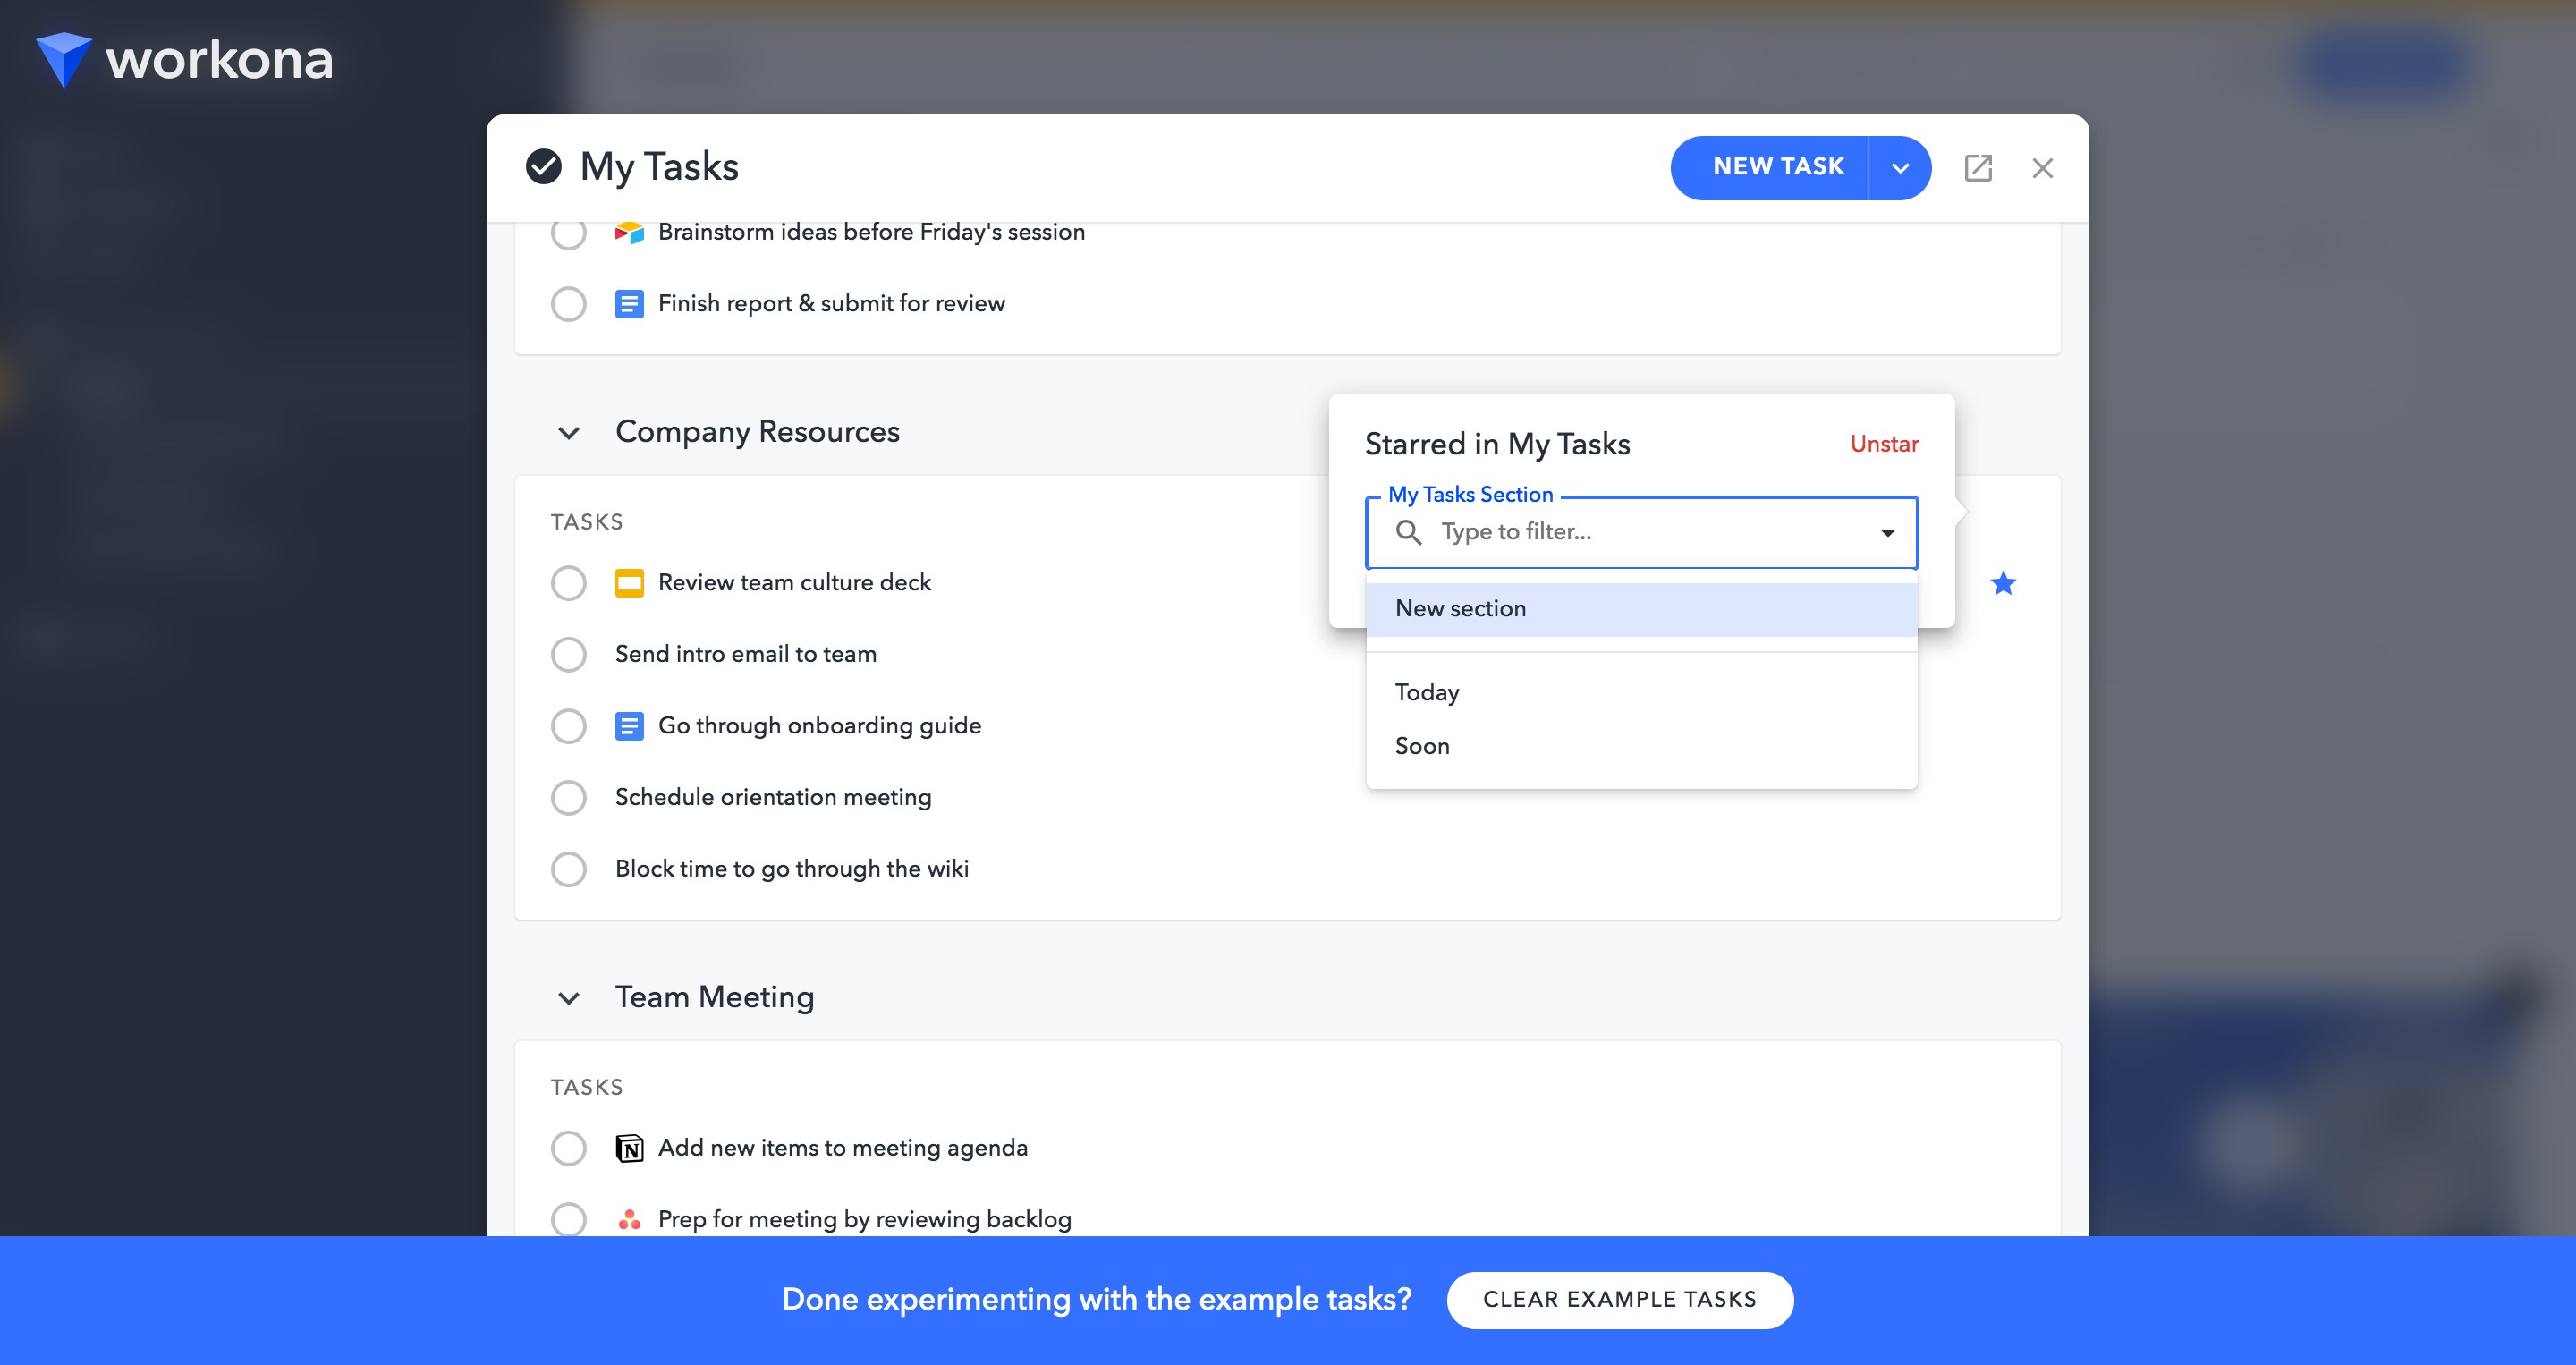Click the Airtable icon on the Brainstorm ideas task
2576x1365 pixels.
(629, 233)
